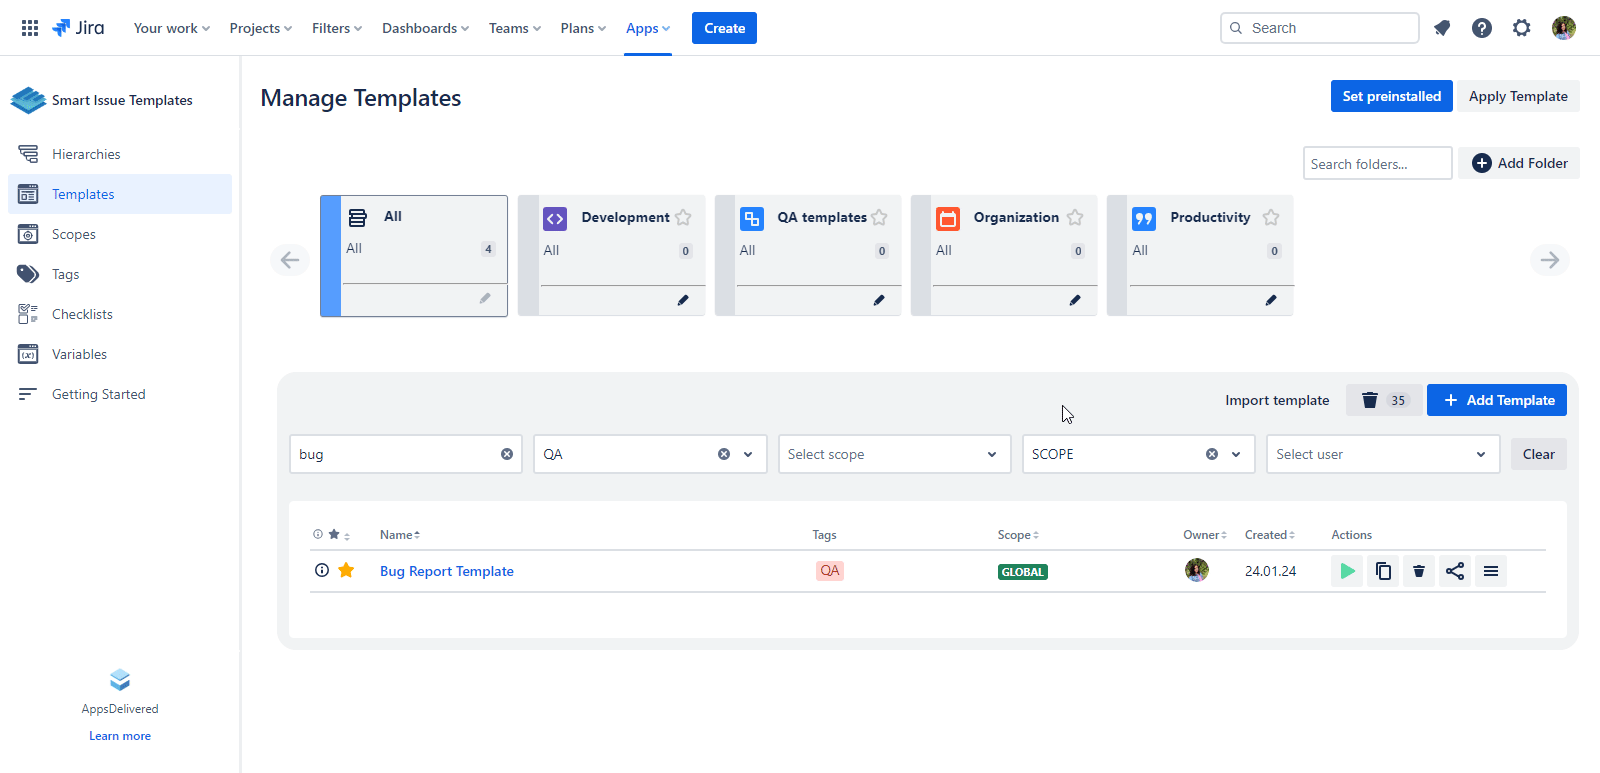Click the Add Template button
The image size is (1600, 773).
tap(1496, 400)
